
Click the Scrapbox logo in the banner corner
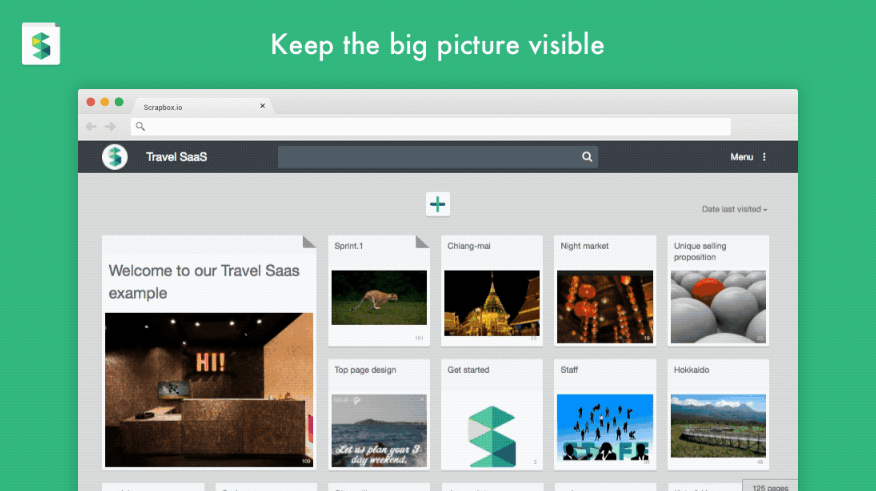point(41,44)
